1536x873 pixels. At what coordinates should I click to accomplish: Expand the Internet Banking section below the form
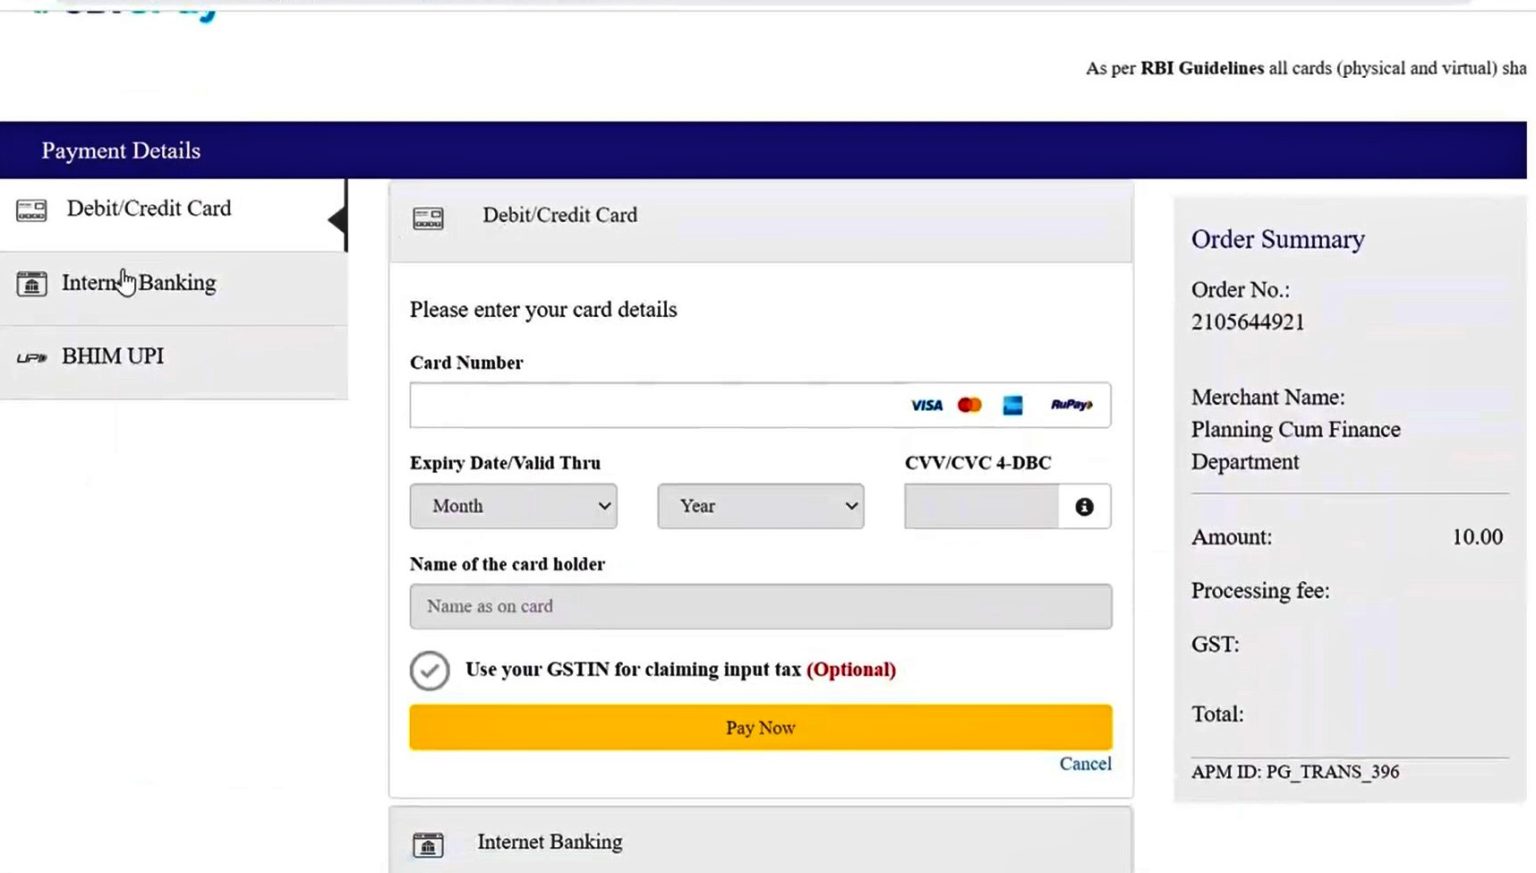point(550,842)
